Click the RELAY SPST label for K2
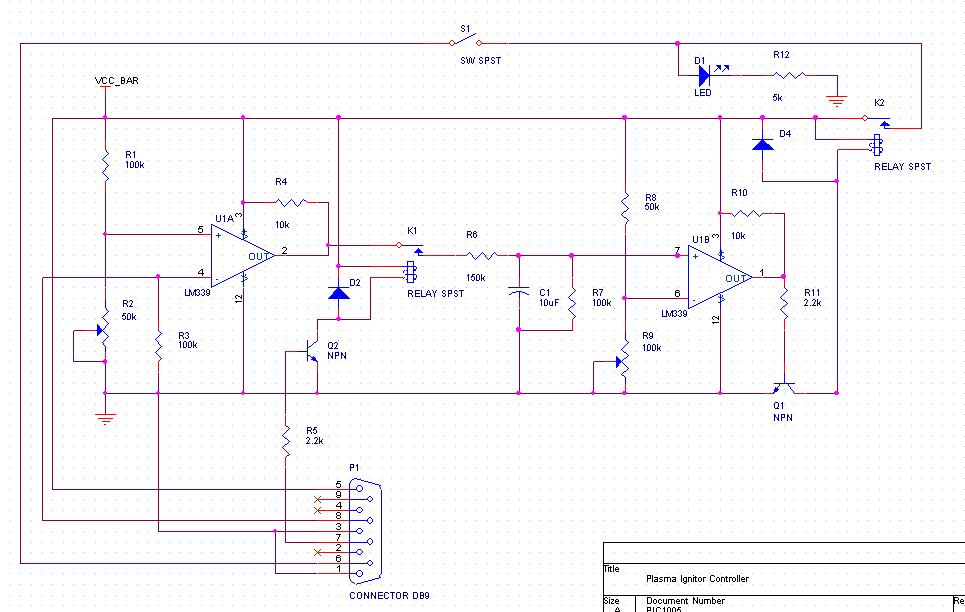 (x=903, y=166)
